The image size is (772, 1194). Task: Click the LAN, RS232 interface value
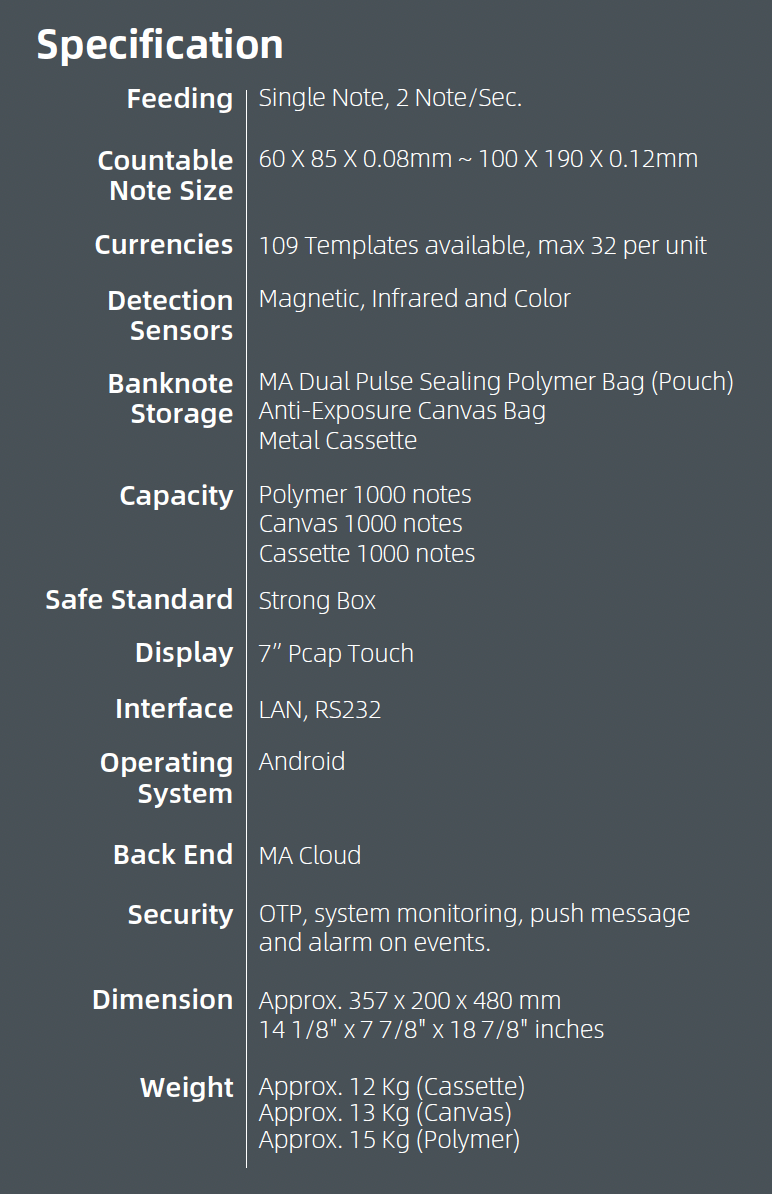coord(319,710)
